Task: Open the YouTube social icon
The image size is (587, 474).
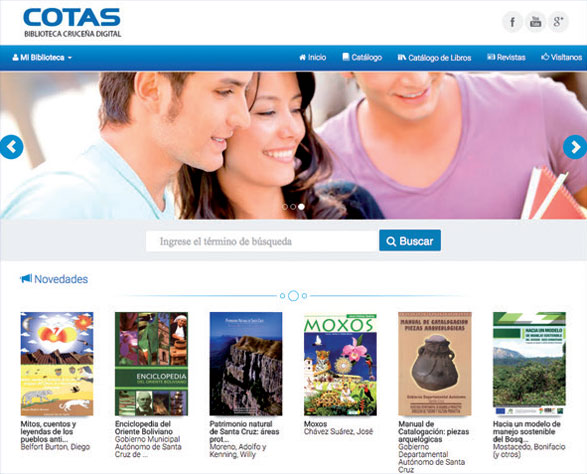Action: tap(535, 22)
